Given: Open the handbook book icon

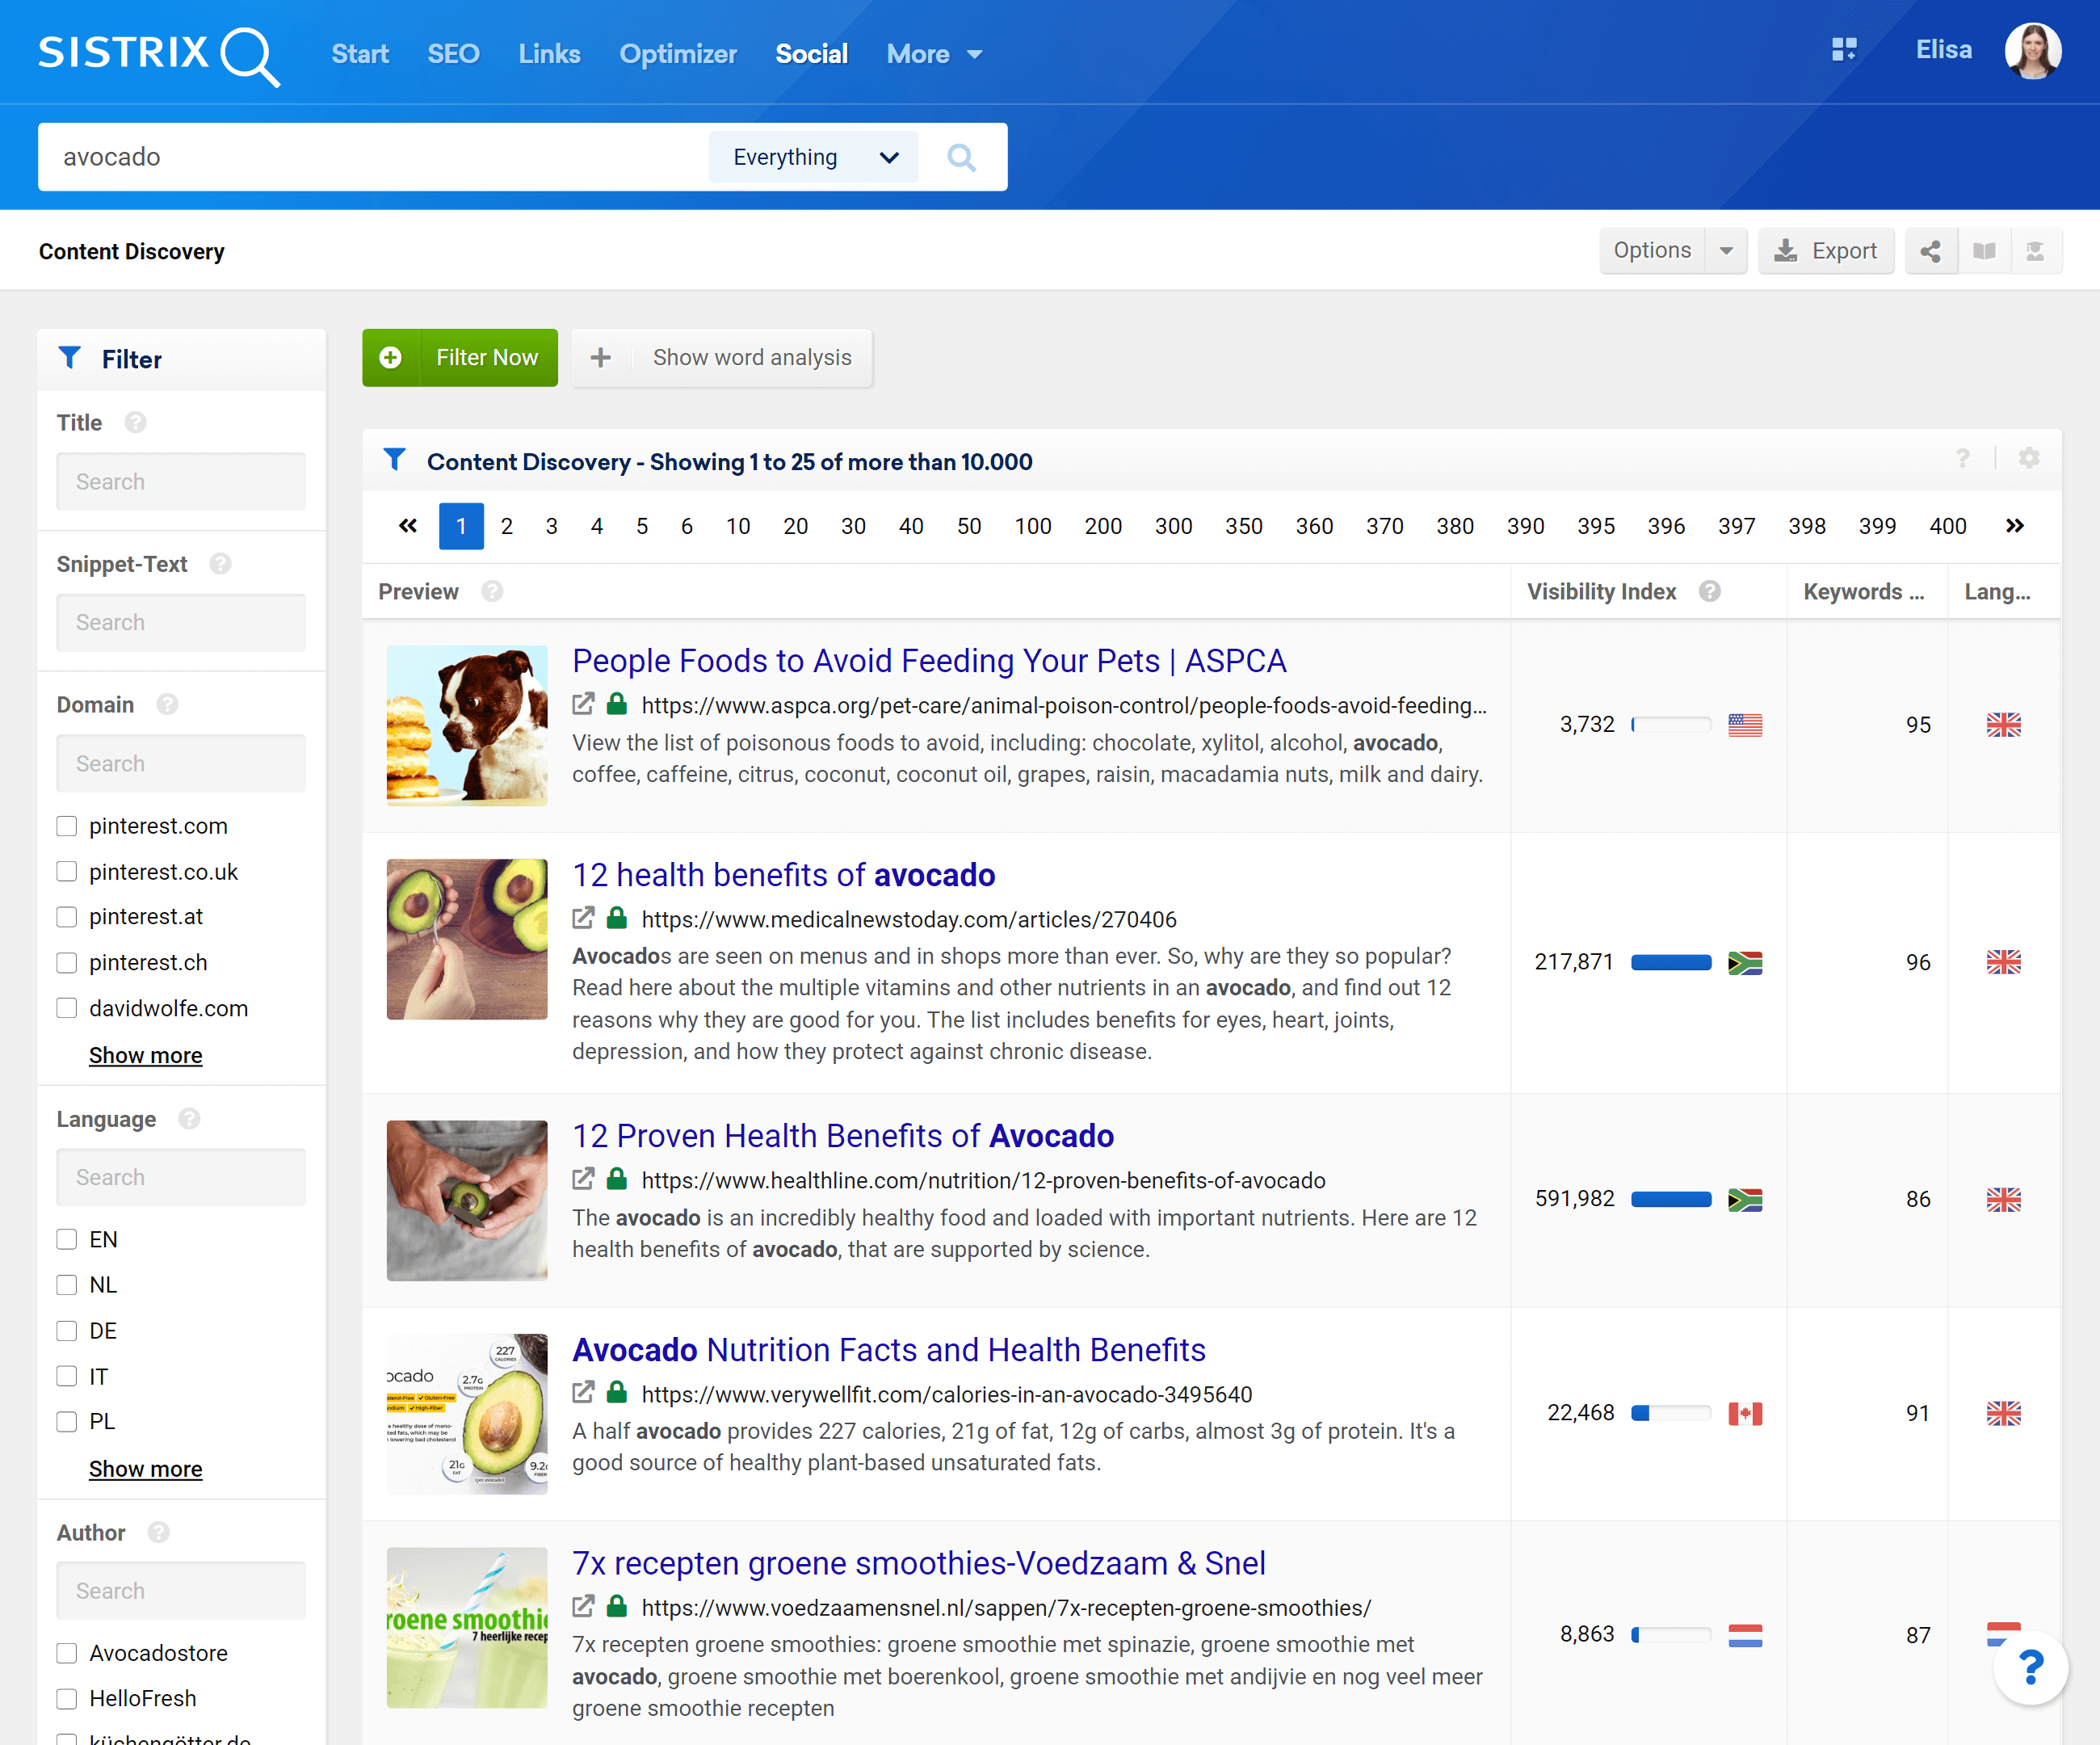Looking at the screenshot, I should (1984, 251).
